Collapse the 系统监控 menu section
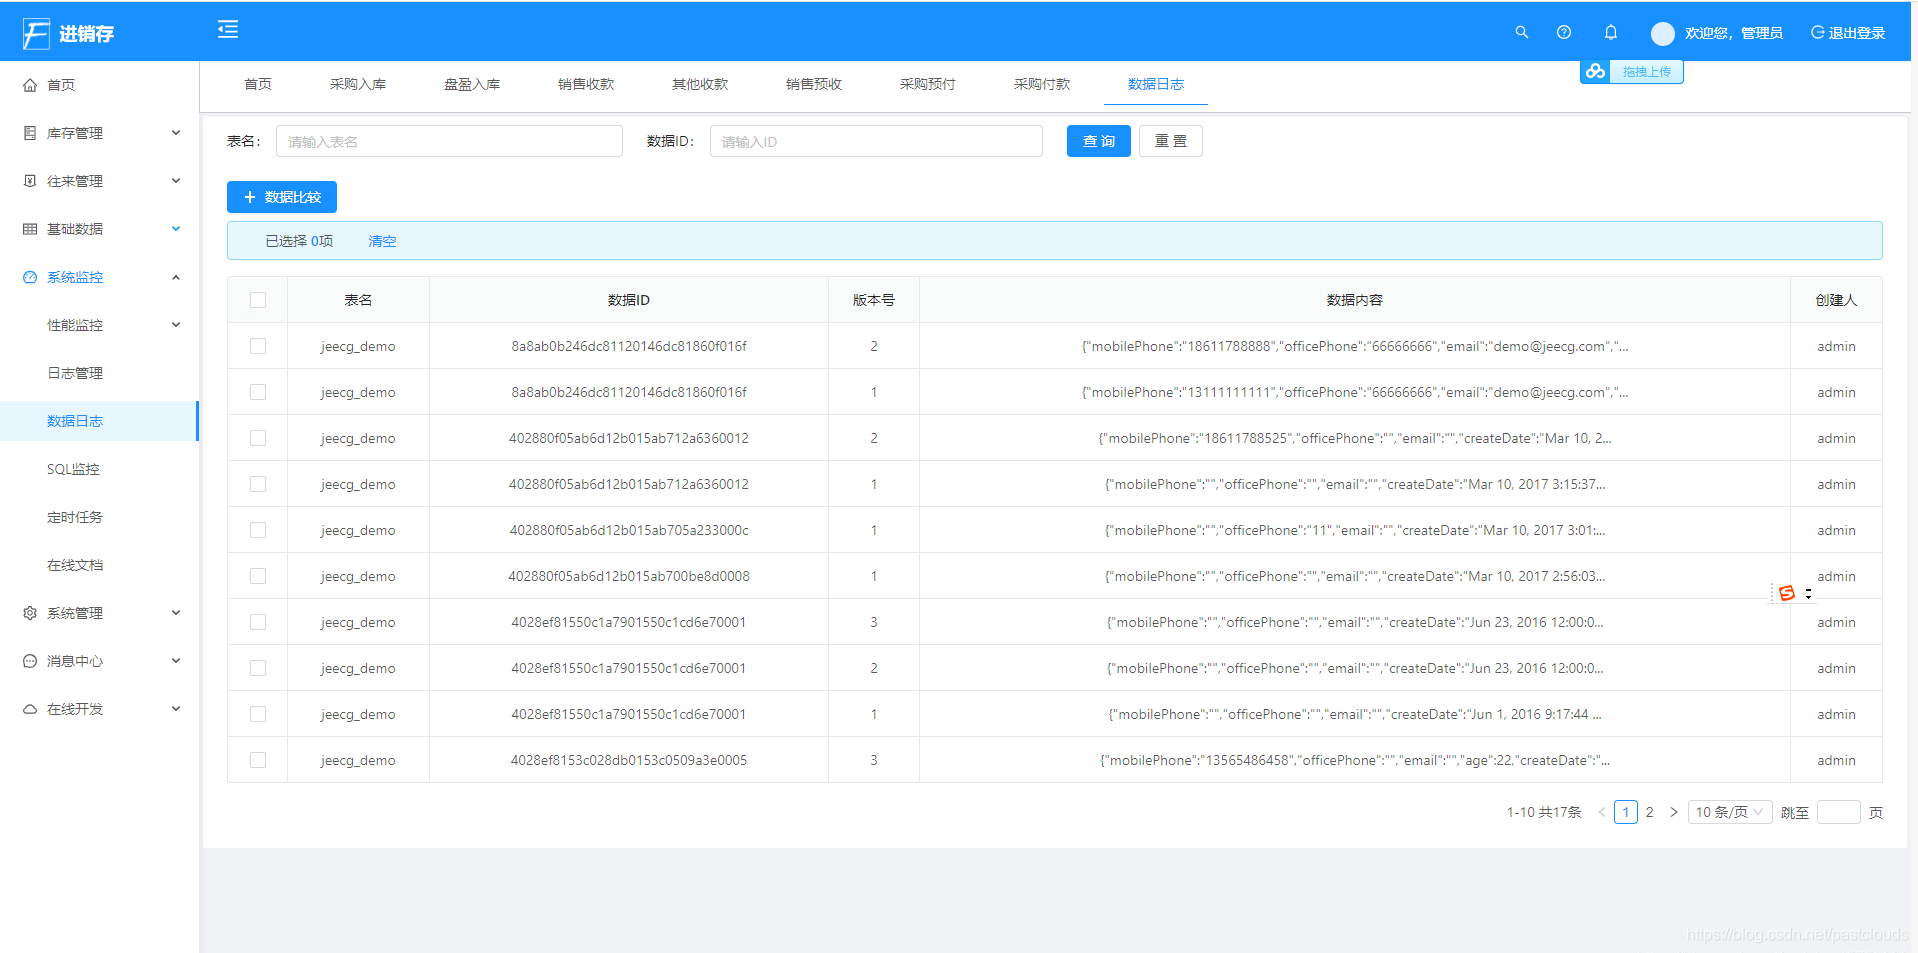 [100, 277]
